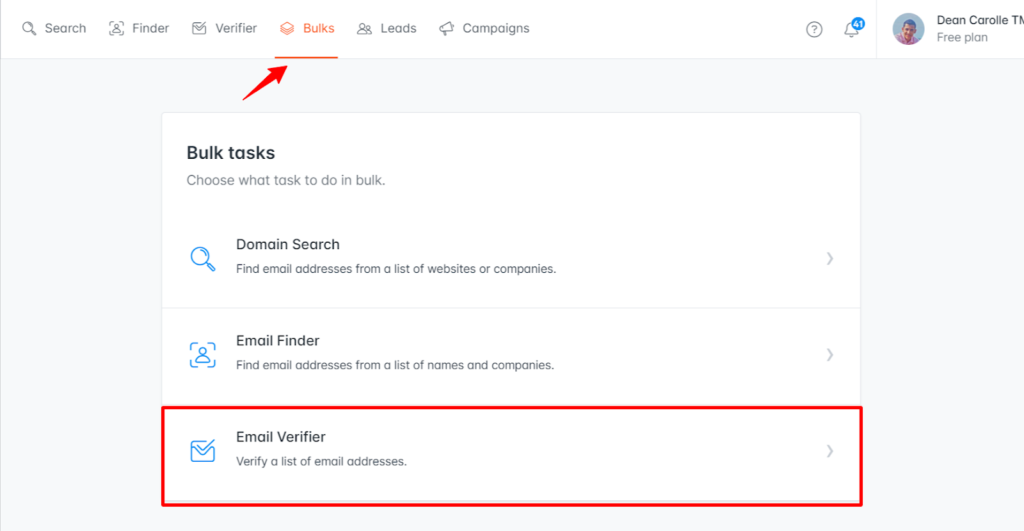Open the Domain Search bulk task title
The height and width of the screenshot is (531, 1024).
288,244
